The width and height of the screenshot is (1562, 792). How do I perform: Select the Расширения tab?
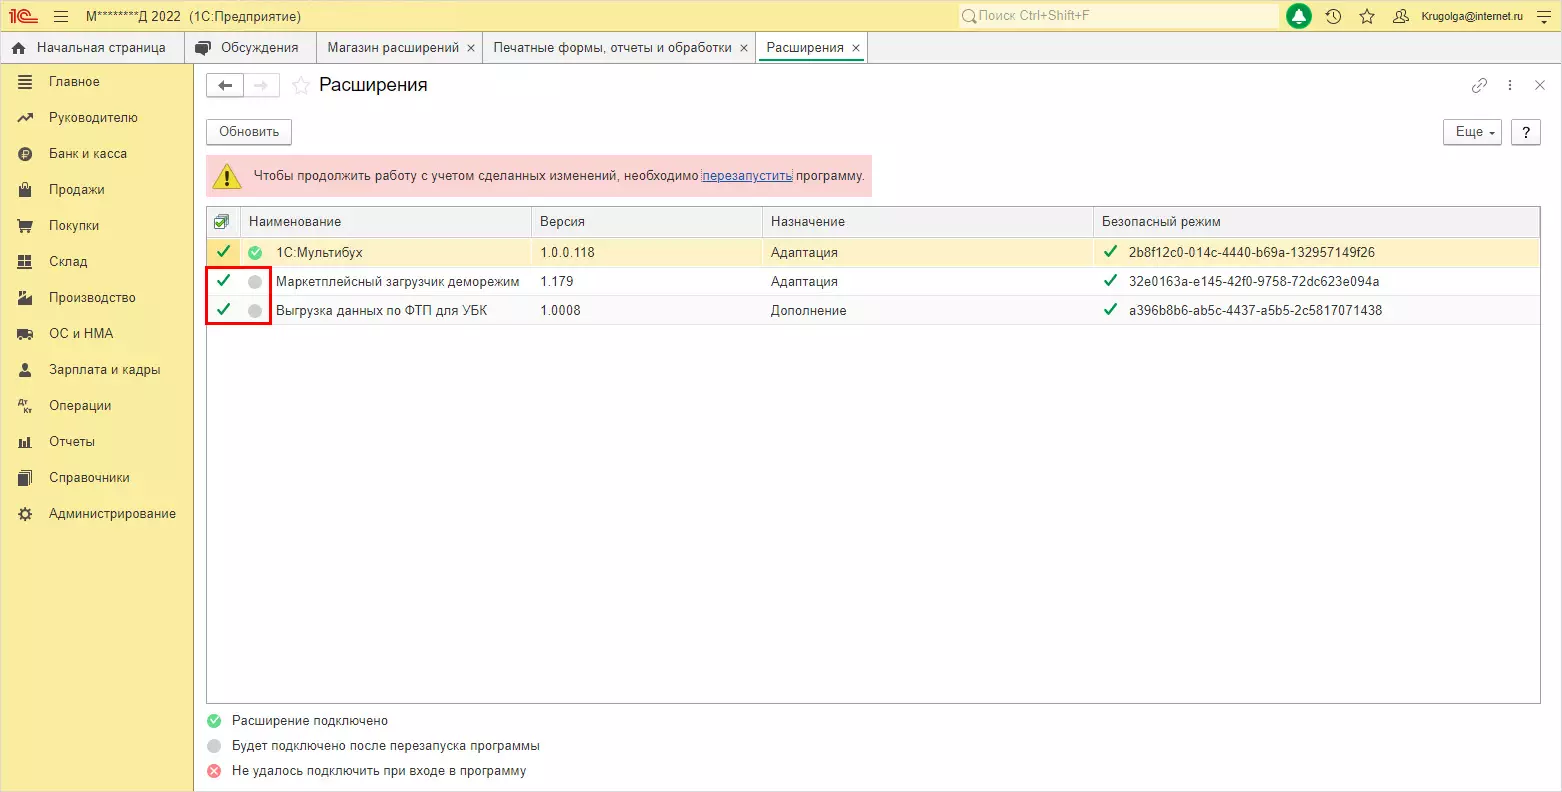805,47
